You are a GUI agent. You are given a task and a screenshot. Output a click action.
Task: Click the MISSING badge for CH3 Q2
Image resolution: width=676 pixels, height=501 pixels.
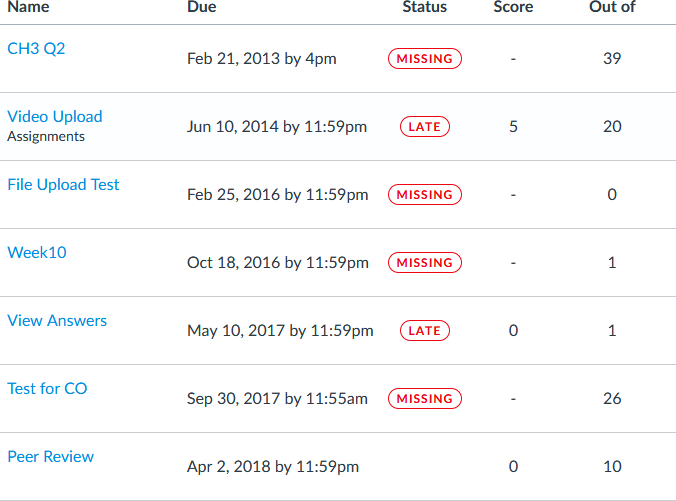click(x=425, y=59)
